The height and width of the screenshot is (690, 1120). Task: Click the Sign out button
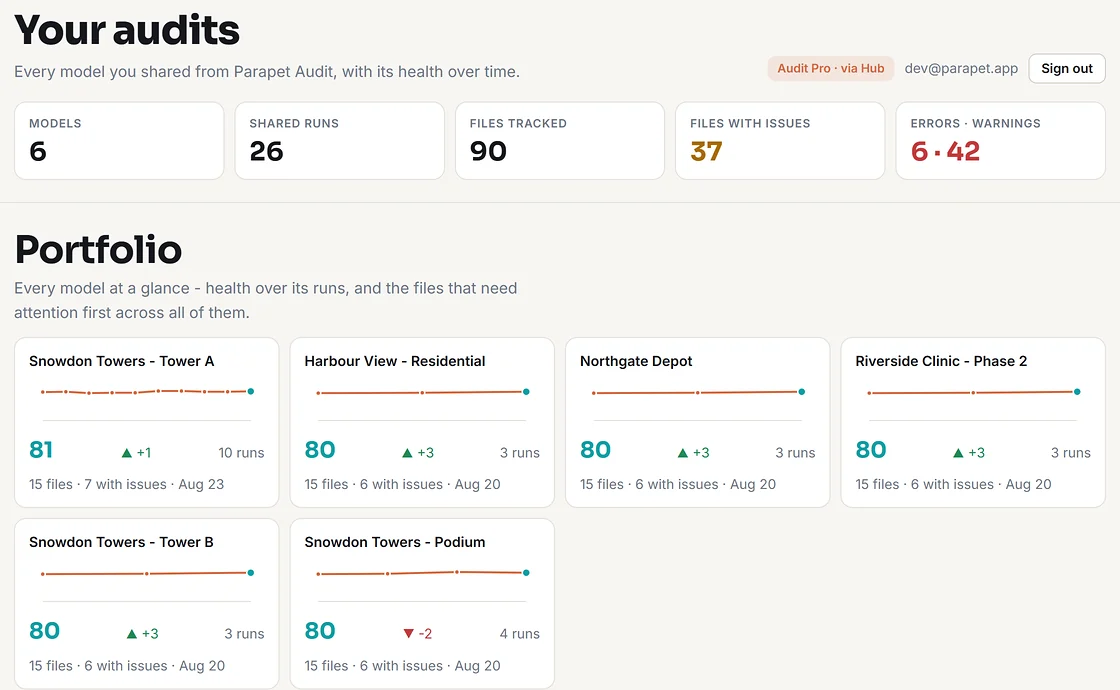pyautogui.click(x=1066, y=69)
